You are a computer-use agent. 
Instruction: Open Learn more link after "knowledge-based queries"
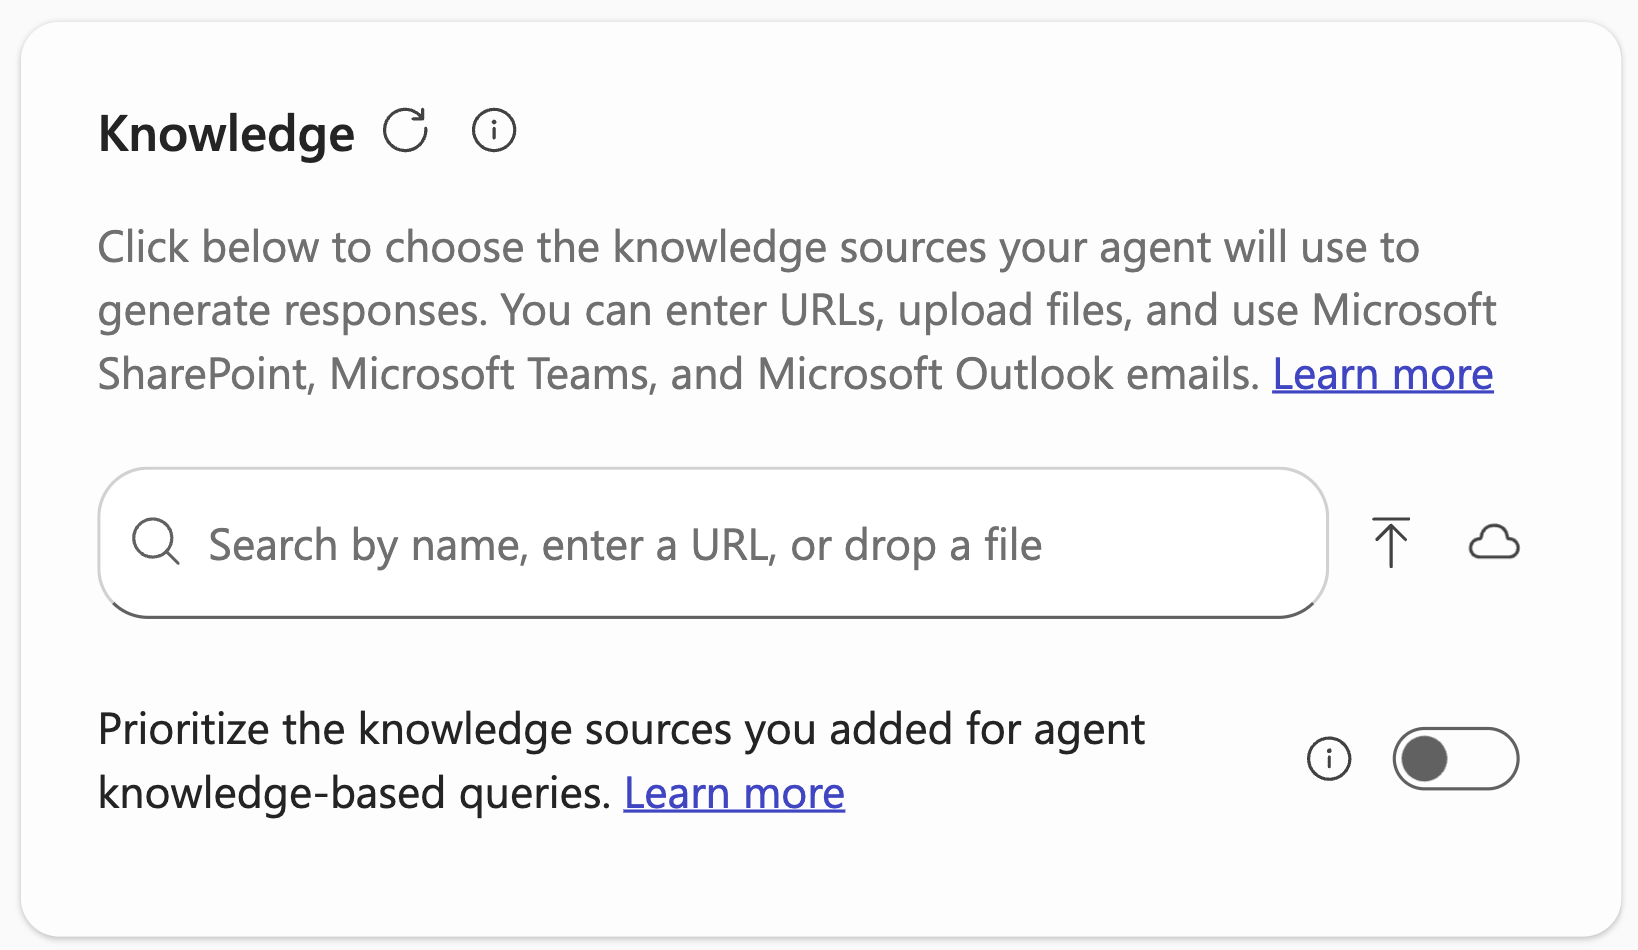tap(734, 794)
